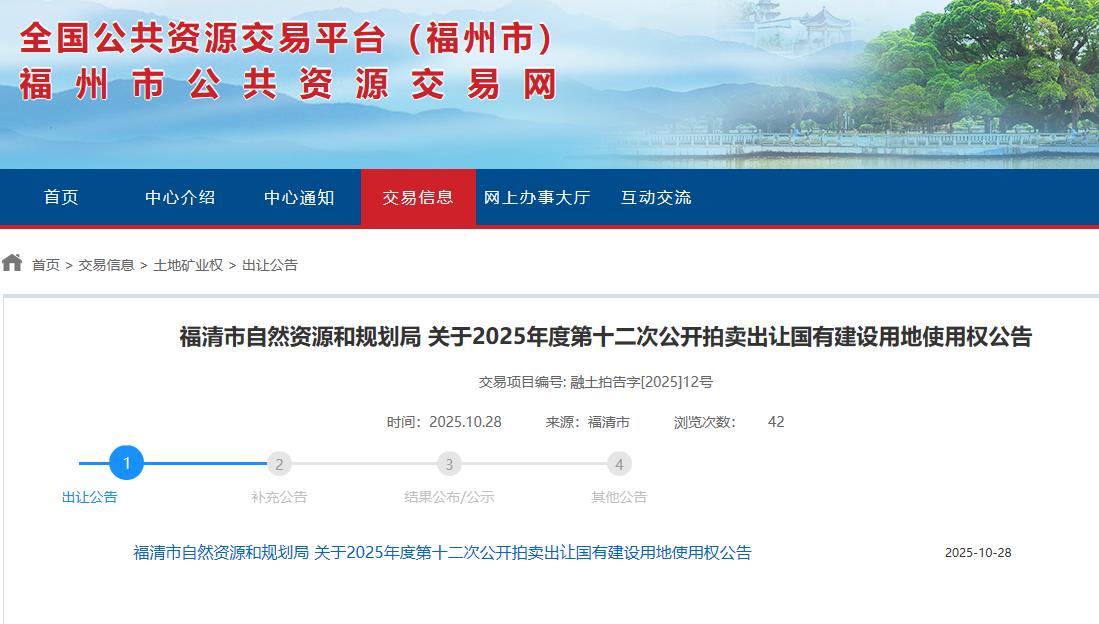Click the 补充公告 step label

click(280, 497)
